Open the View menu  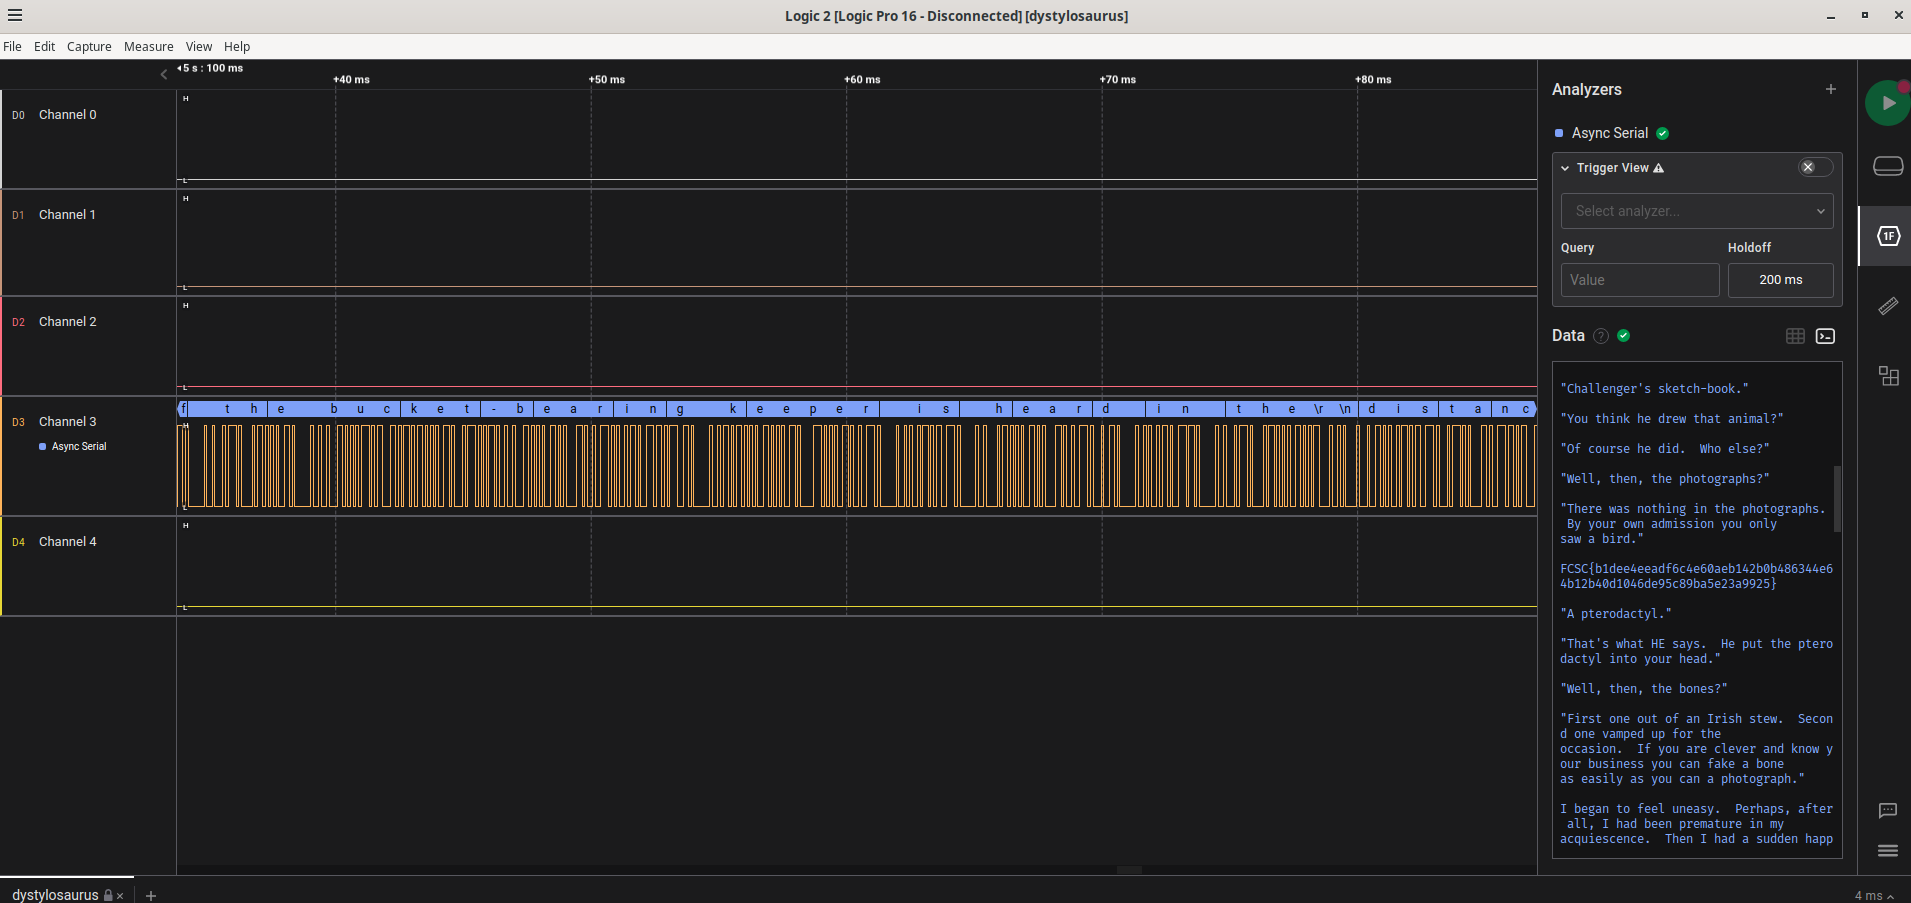(x=198, y=47)
